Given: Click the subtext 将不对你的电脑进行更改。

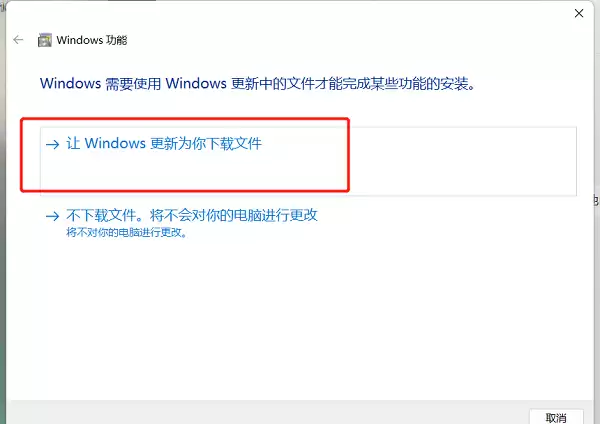Looking at the screenshot, I should [x=127, y=232].
